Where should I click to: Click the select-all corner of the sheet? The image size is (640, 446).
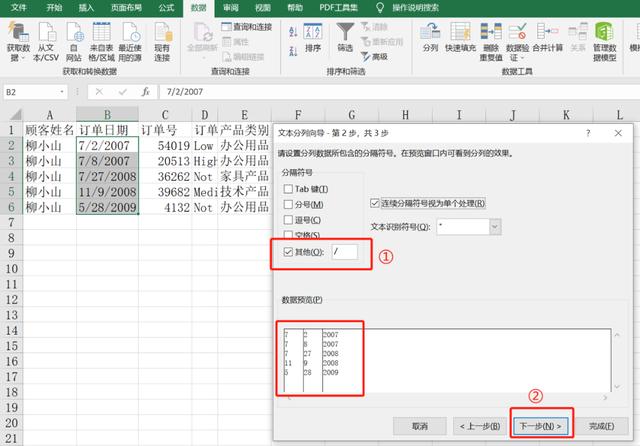(x=15, y=114)
